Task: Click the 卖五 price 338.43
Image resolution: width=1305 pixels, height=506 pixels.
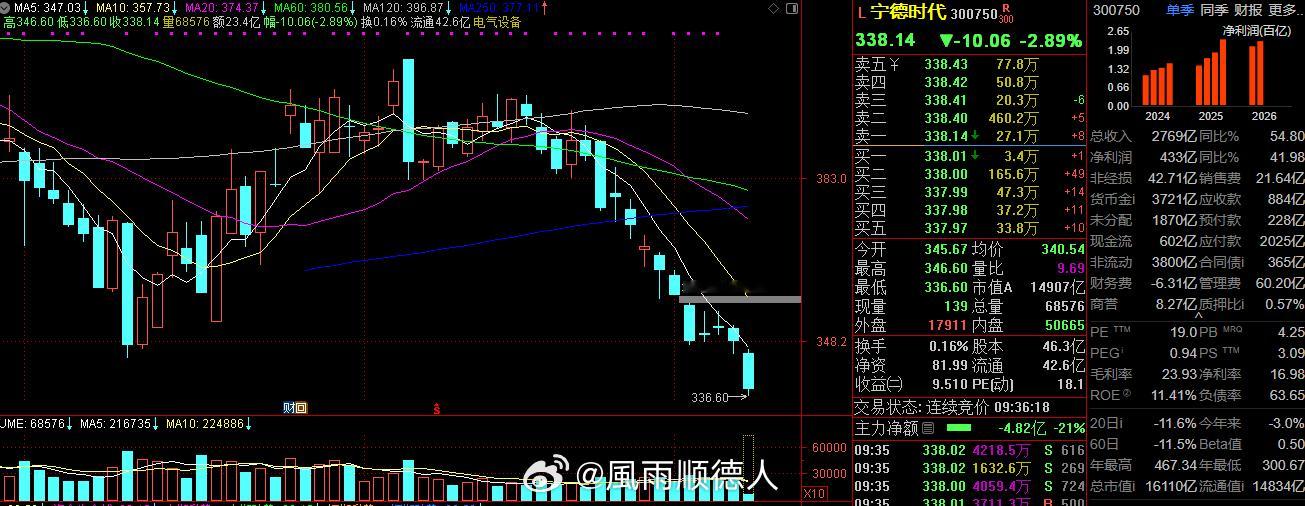Action: pos(945,64)
